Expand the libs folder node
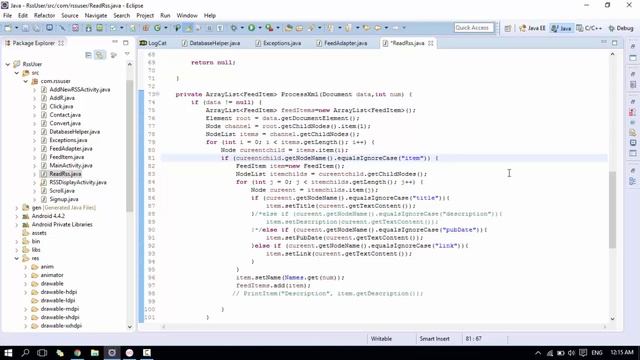Screen dimensions: 640x360 [x=17, y=250]
